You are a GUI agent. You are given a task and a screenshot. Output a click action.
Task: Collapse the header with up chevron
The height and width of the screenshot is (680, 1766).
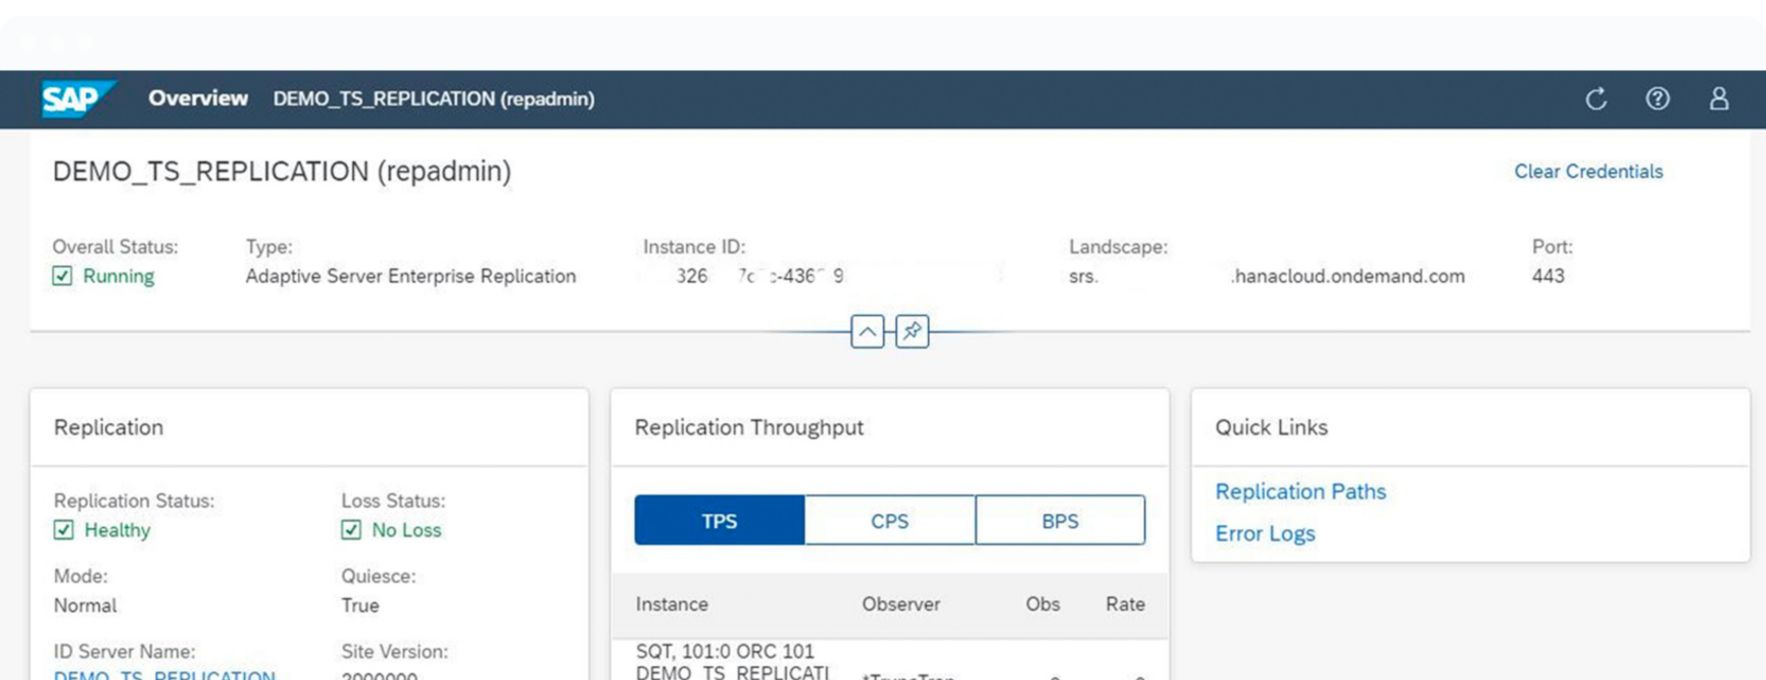click(867, 331)
